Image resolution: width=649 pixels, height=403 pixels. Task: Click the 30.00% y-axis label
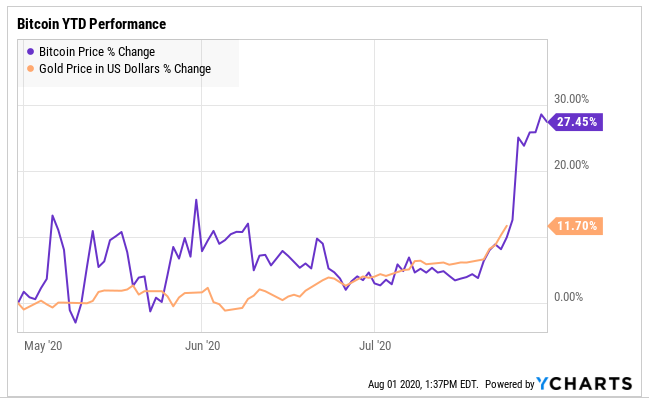(x=572, y=98)
